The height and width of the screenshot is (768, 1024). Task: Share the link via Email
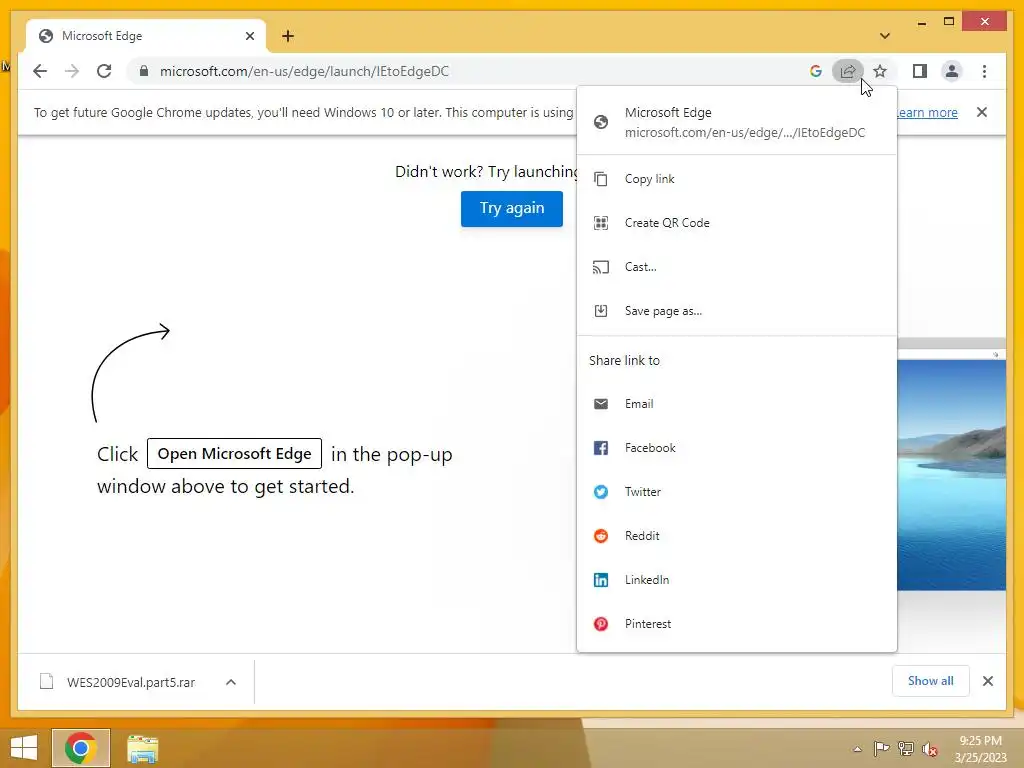click(737, 404)
